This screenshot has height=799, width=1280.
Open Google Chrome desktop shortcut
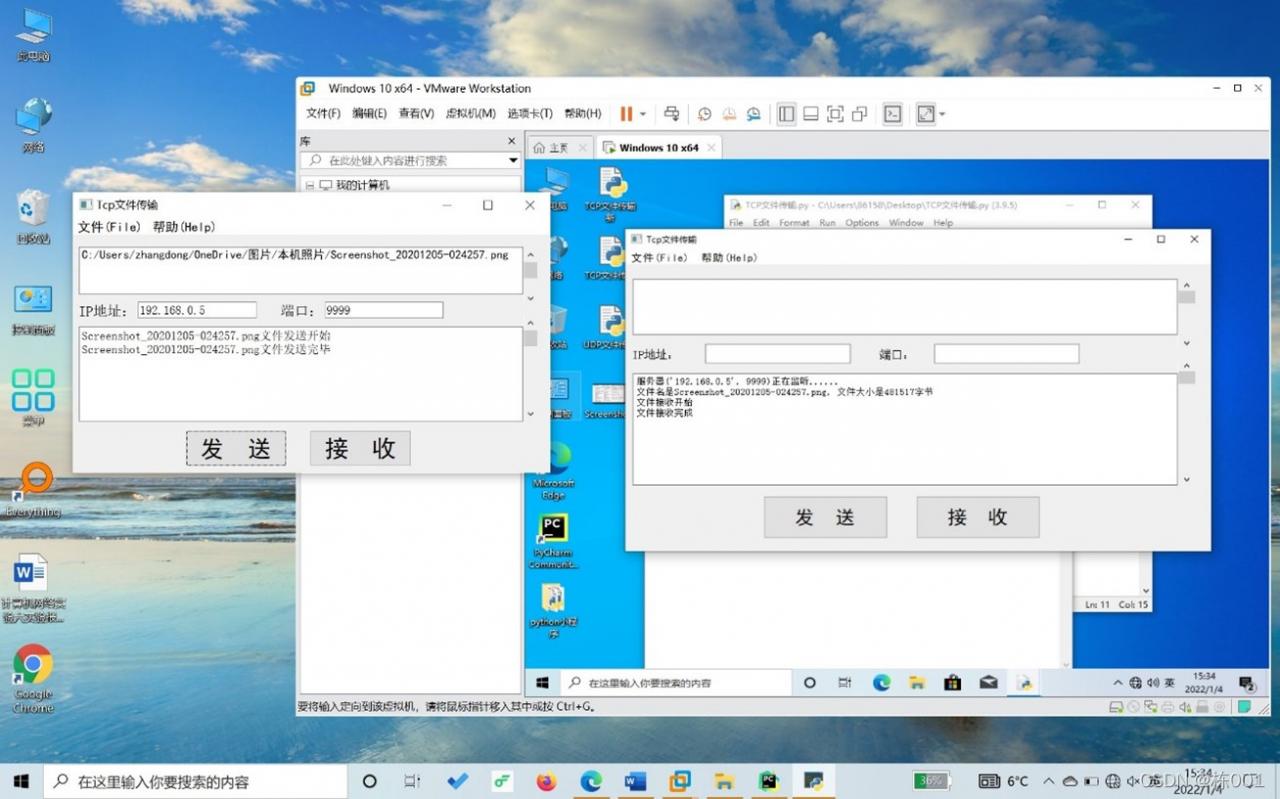point(33,665)
